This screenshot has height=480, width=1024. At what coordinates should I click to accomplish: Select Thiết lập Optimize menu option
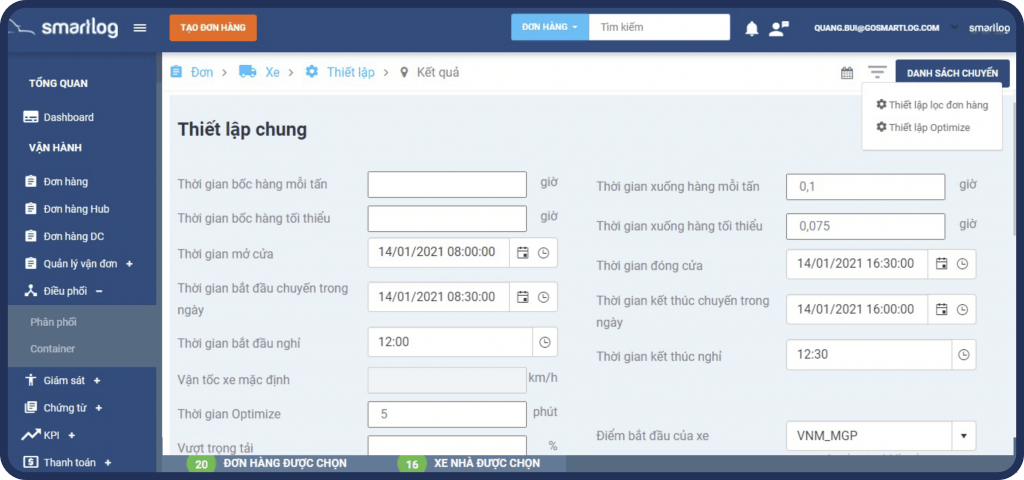point(922,128)
